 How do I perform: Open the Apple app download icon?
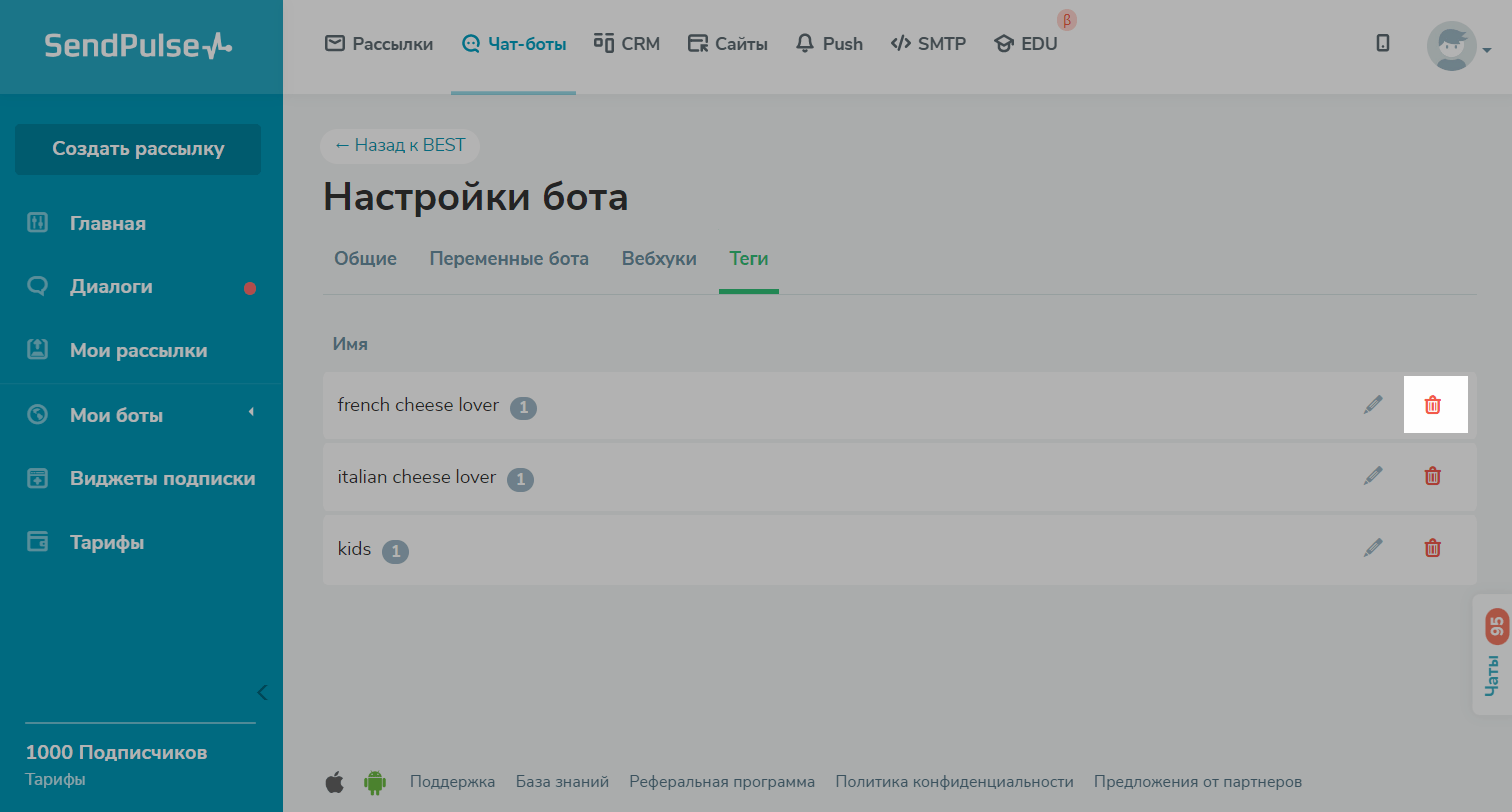tap(335, 782)
